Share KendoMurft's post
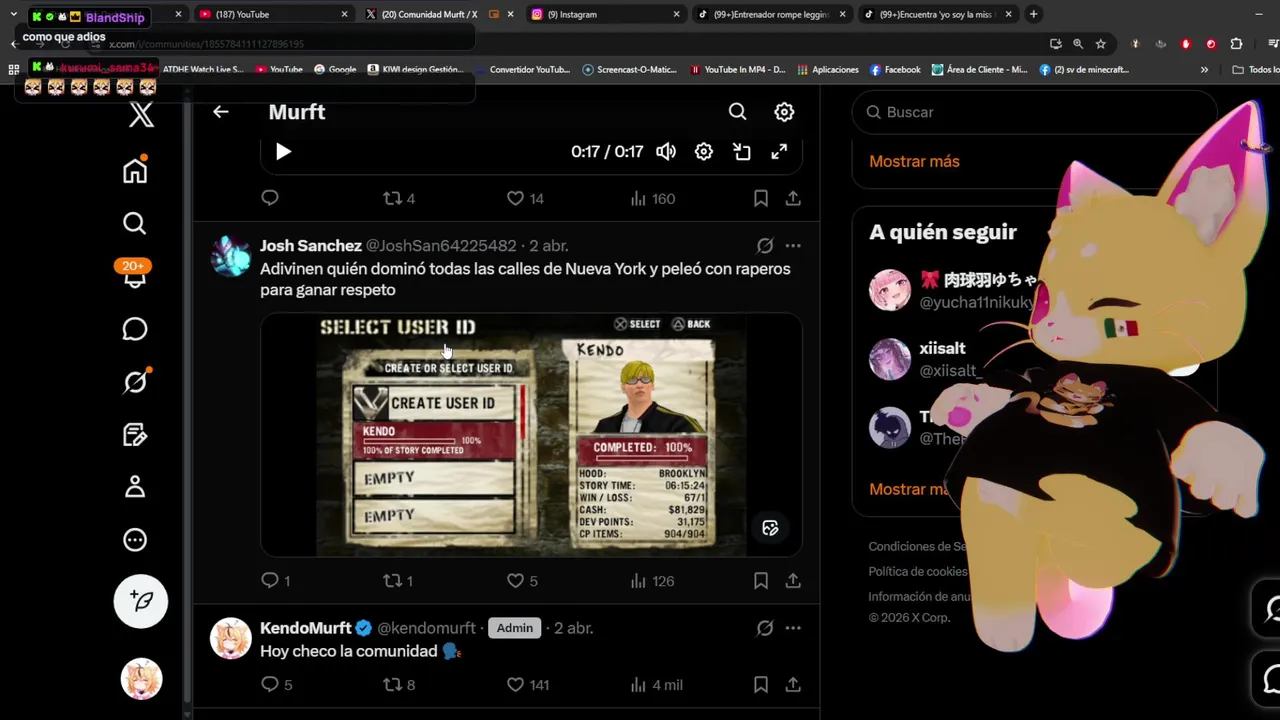 793,685
